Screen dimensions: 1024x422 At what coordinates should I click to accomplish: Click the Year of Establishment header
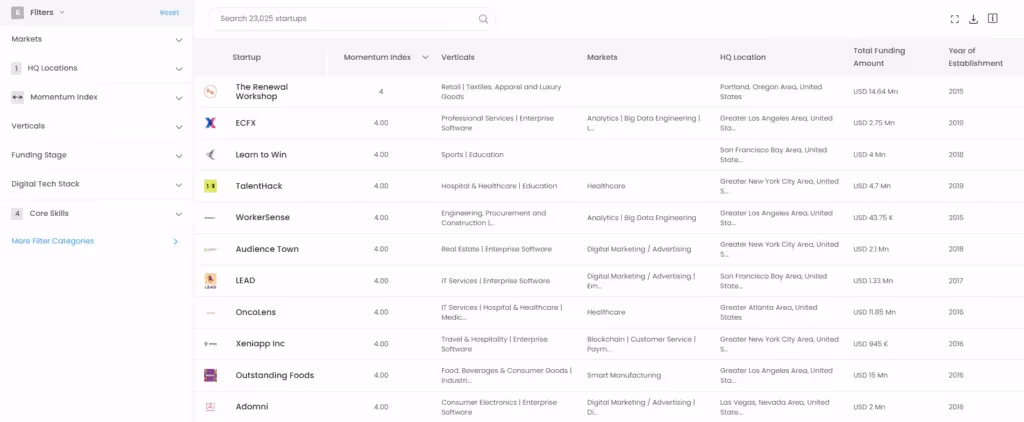(976, 57)
